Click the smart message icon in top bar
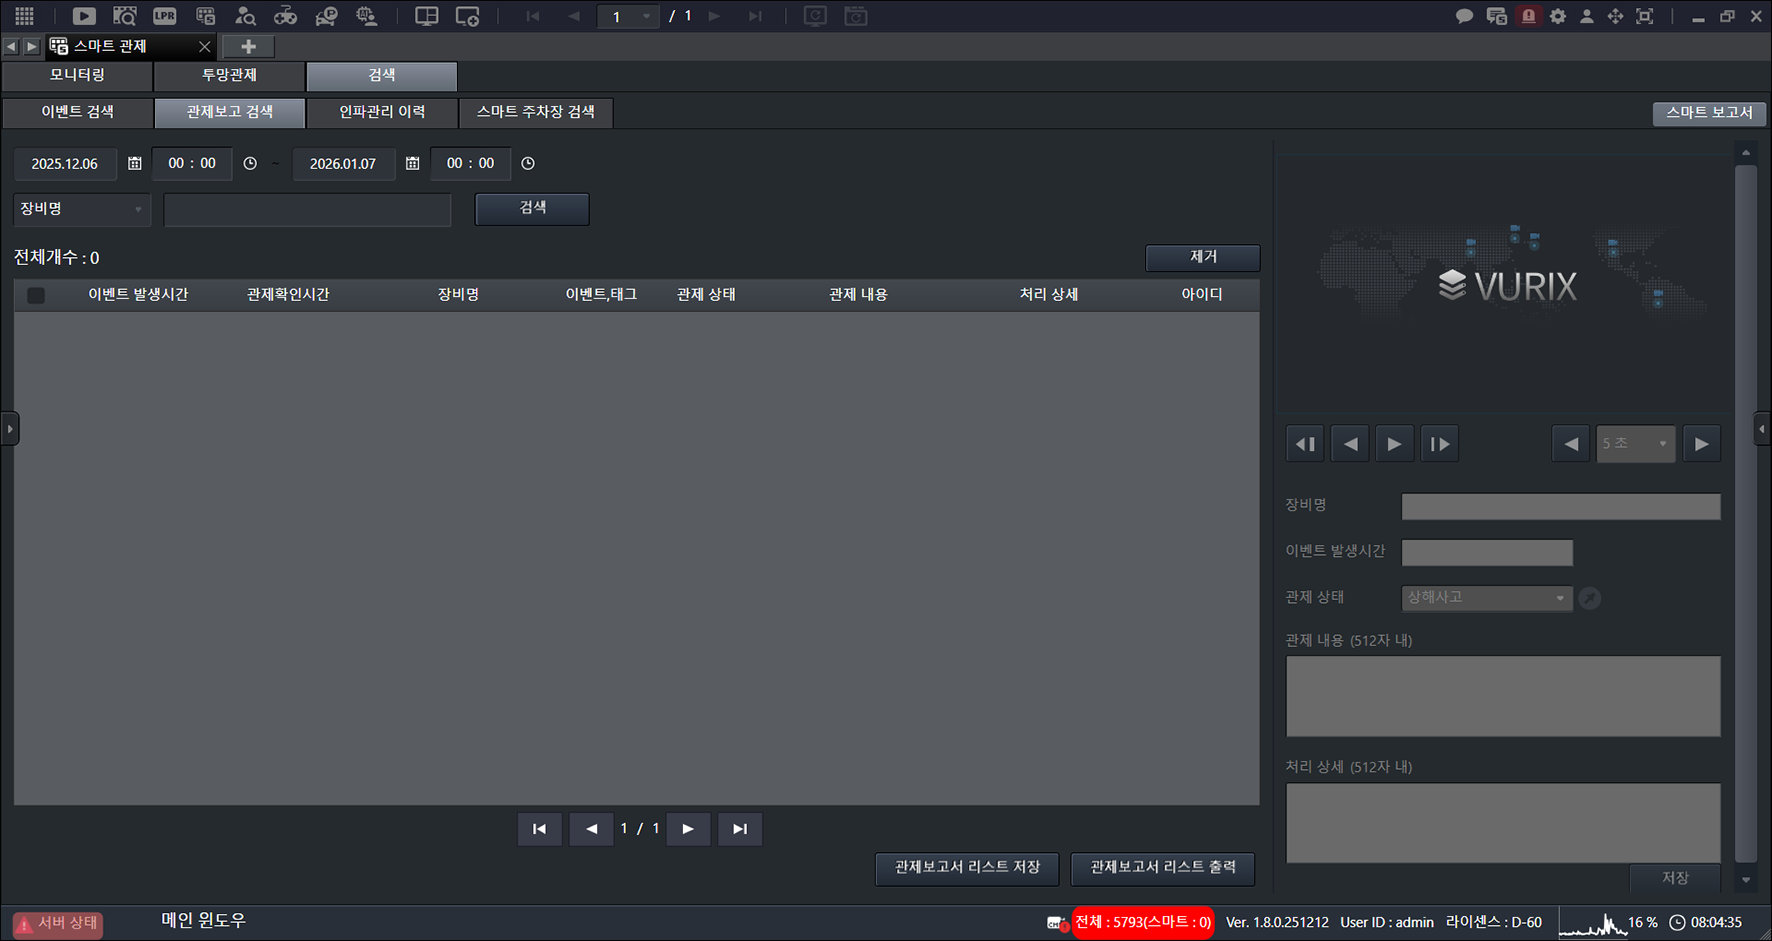The image size is (1772, 941). 1497,16
